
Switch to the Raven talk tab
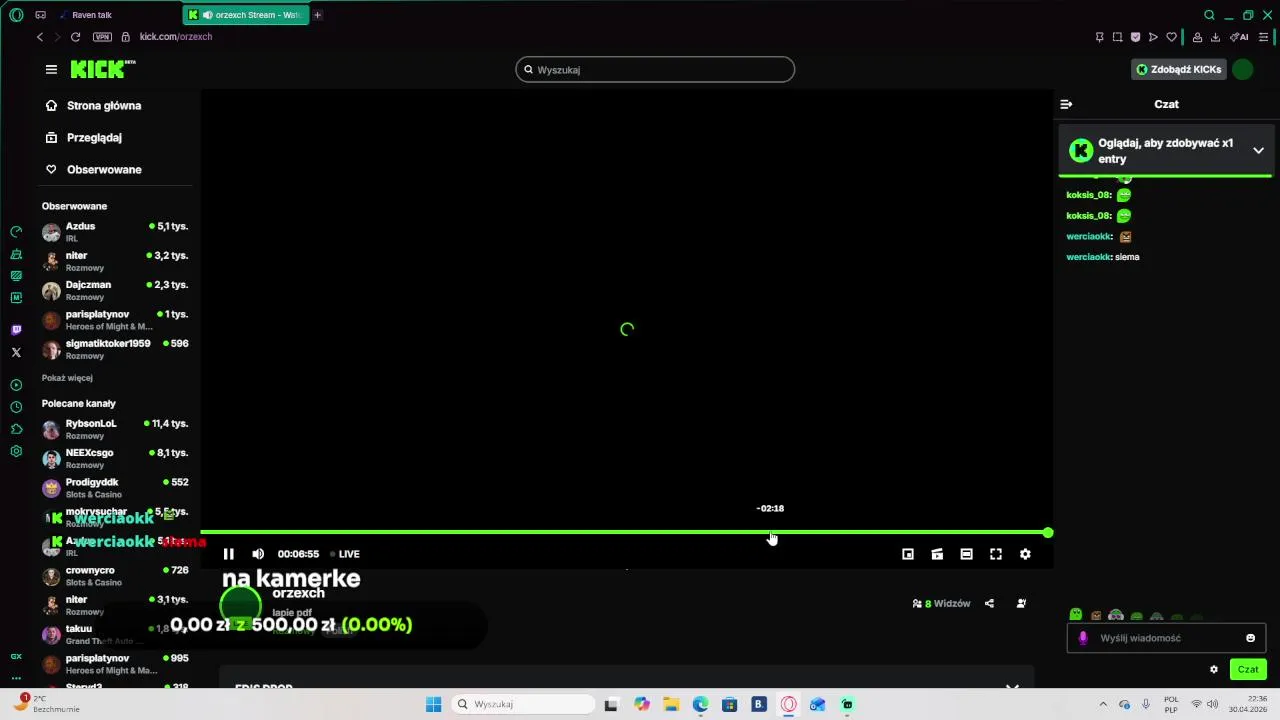pyautogui.click(x=115, y=15)
